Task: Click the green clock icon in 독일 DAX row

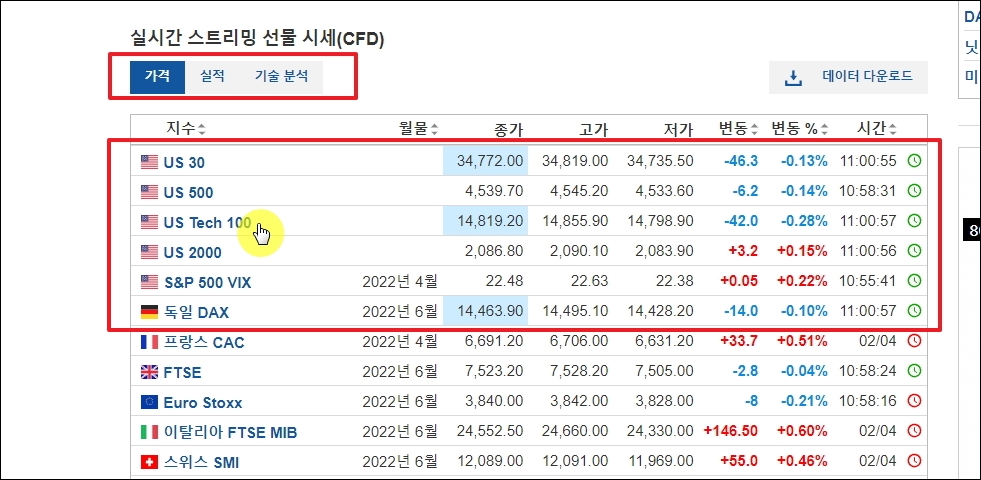Action: tap(914, 311)
